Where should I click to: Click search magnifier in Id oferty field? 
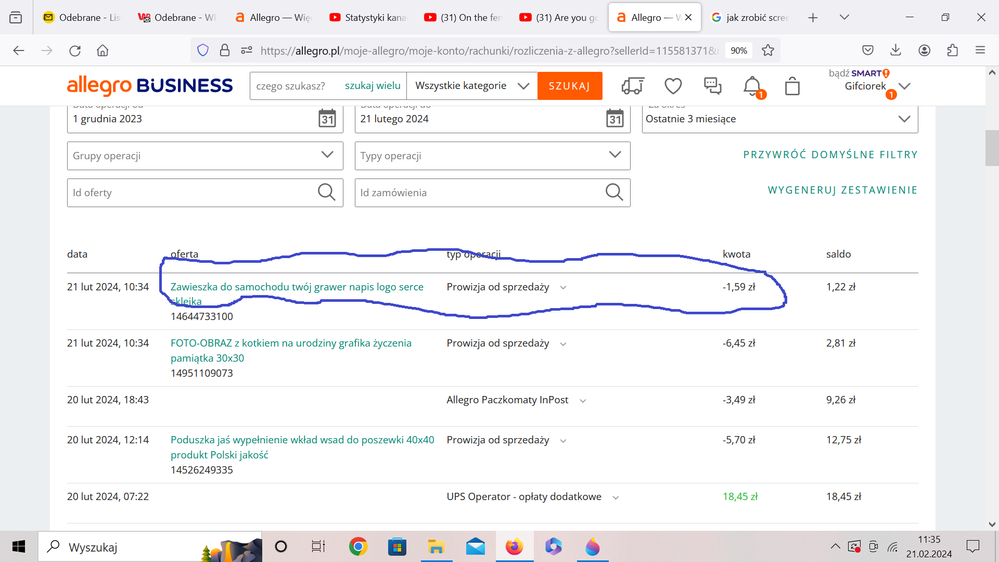326,192
